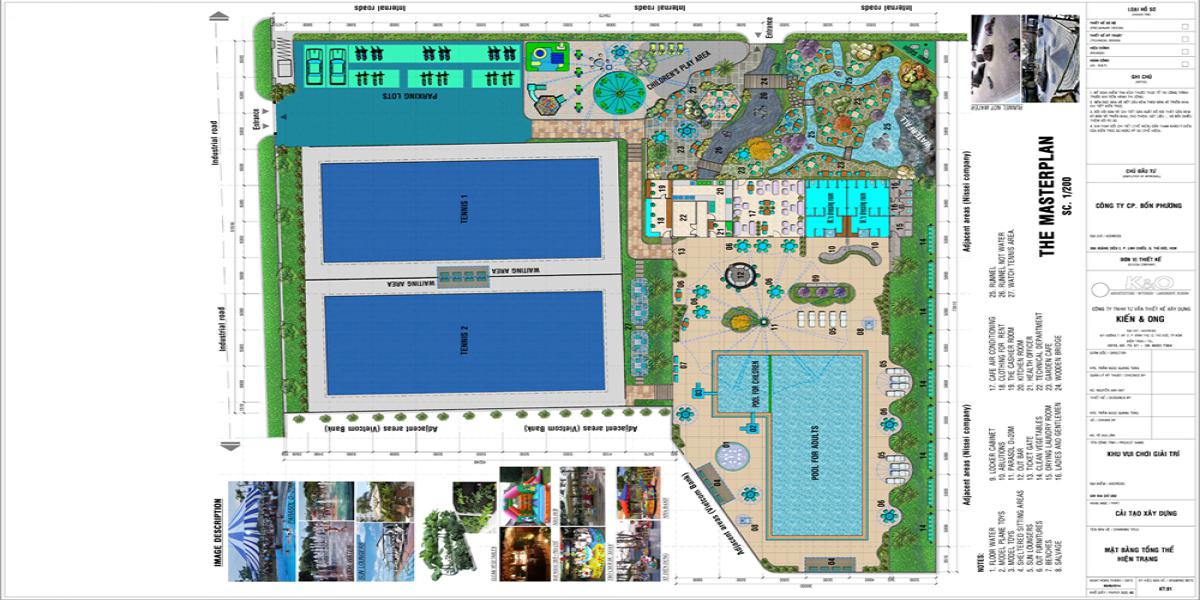Click "CÔNG TY CP. BỐN PHƯƠNG" text
Screen dimensions: 1200x600
coord(1139,205)
